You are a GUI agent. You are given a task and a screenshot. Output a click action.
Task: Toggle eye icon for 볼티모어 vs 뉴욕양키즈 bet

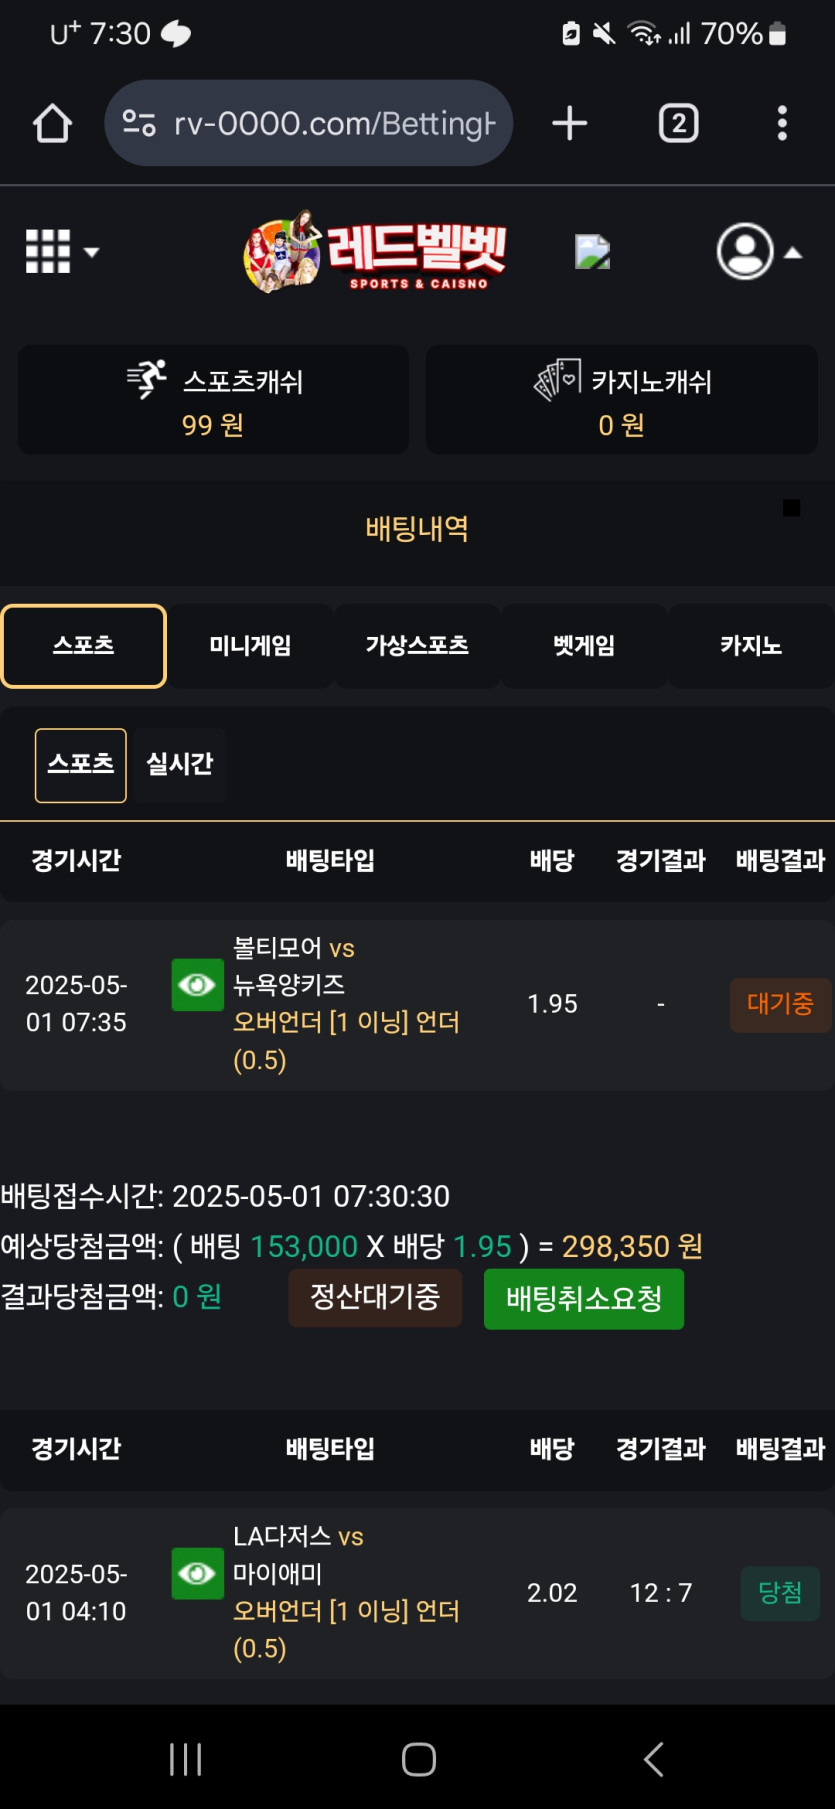198,985
